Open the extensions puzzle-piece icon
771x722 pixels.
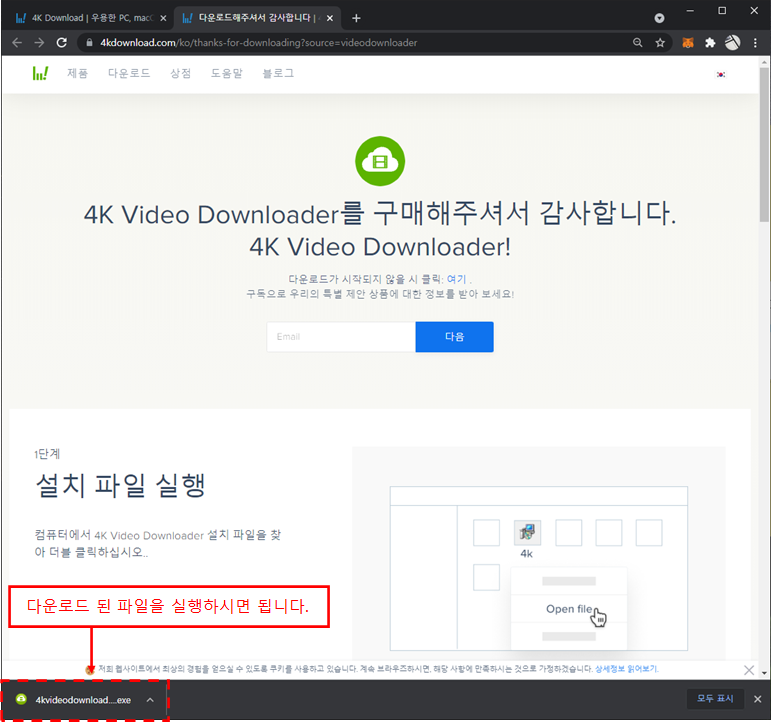coord(710,43)
